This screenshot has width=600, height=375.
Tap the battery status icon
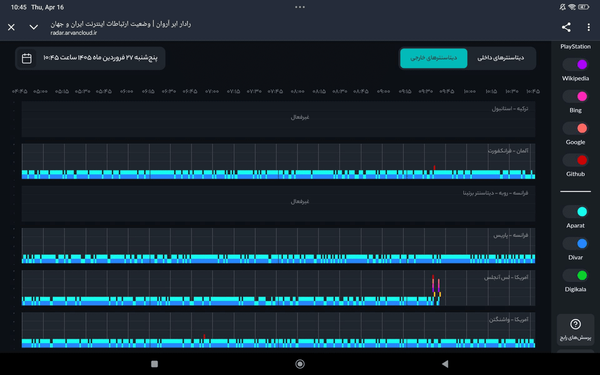[583, 7]
